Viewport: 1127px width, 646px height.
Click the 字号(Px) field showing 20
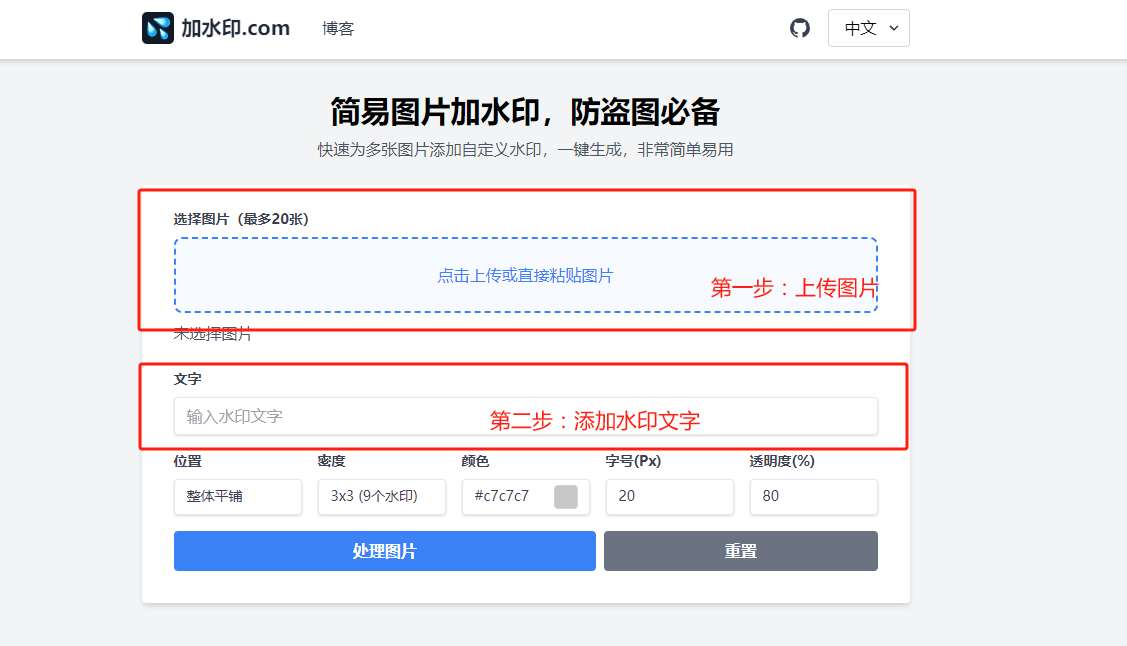pos(669,497)
